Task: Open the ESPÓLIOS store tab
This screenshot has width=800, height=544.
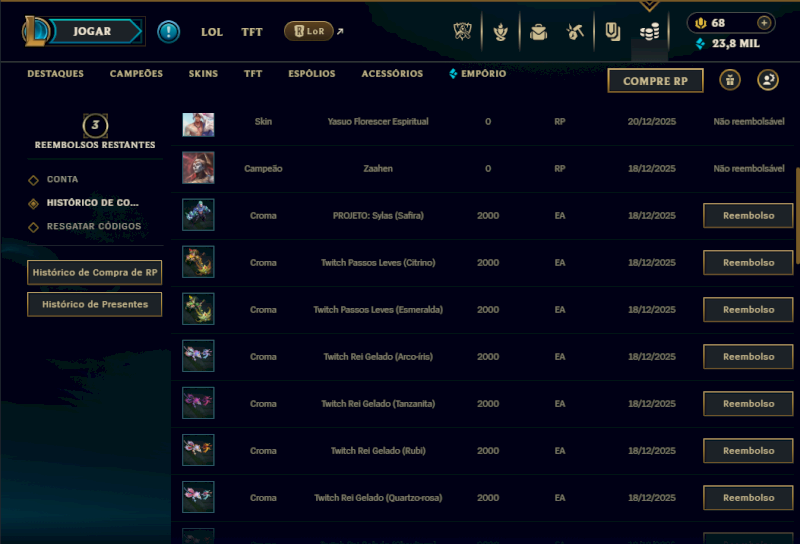Action: (312, 73)
